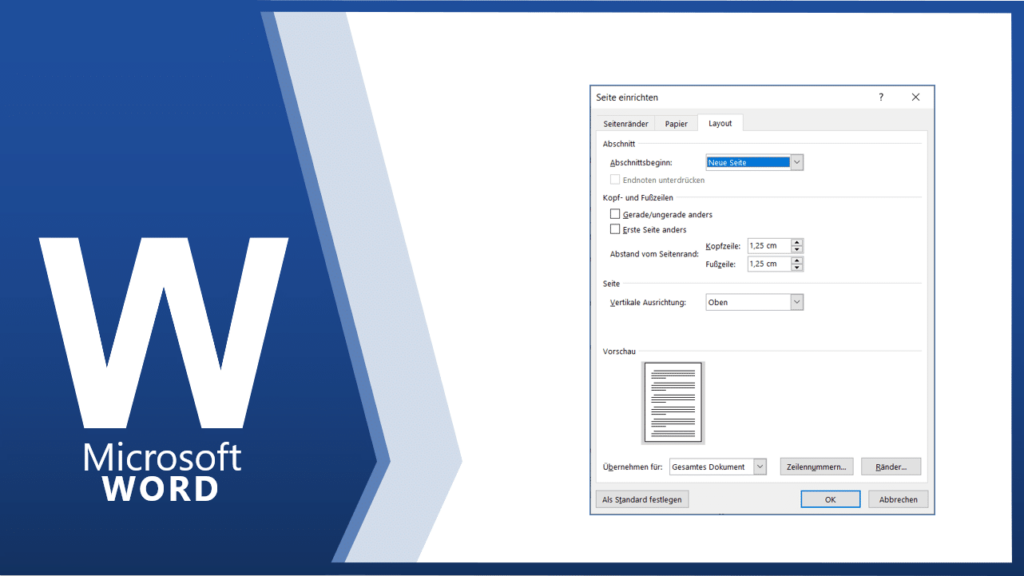Enable Gerade/ungerade anders checkbox

[615, 214]
